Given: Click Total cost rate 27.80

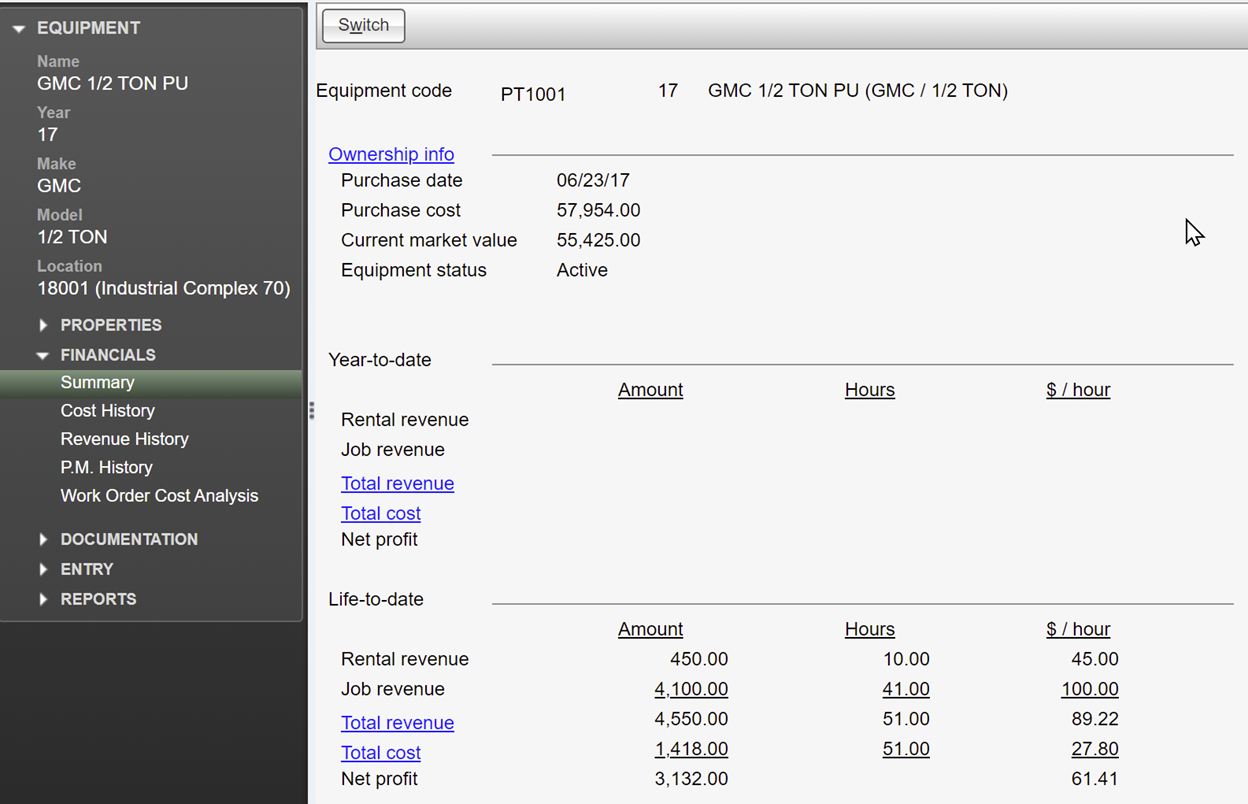Looking at the screenshot, I should click(x=1095, y=749).
